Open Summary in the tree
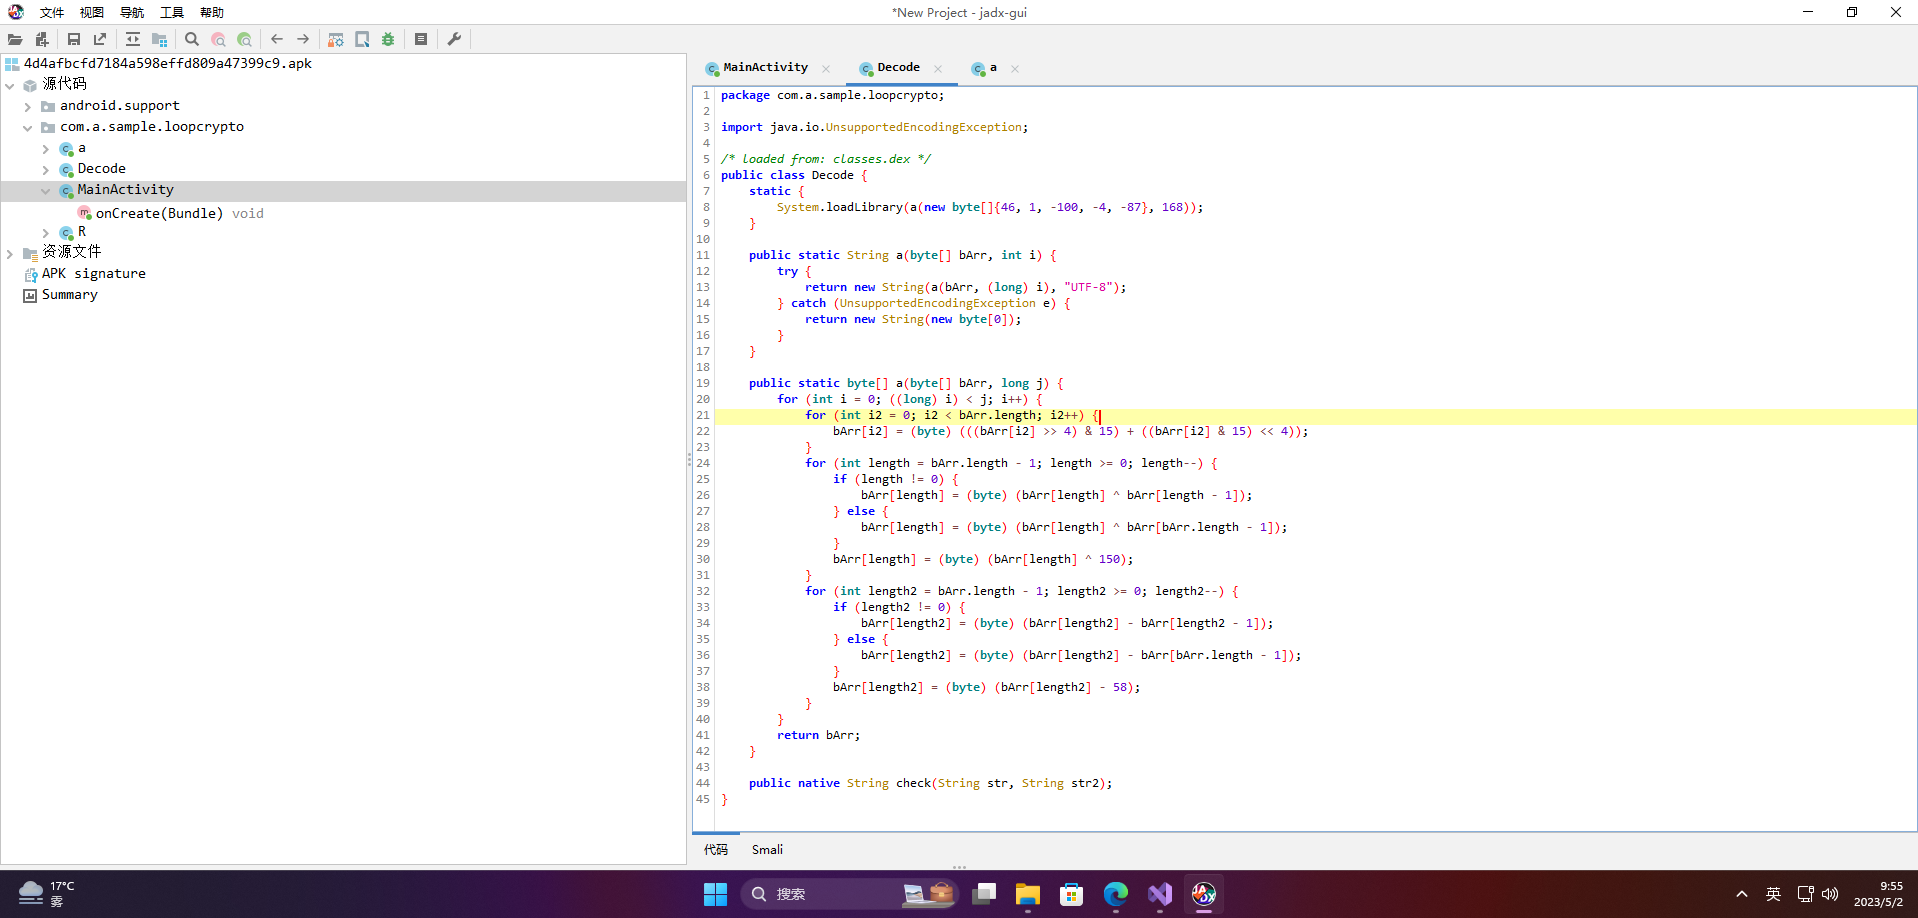 click(x=70, y=295)
